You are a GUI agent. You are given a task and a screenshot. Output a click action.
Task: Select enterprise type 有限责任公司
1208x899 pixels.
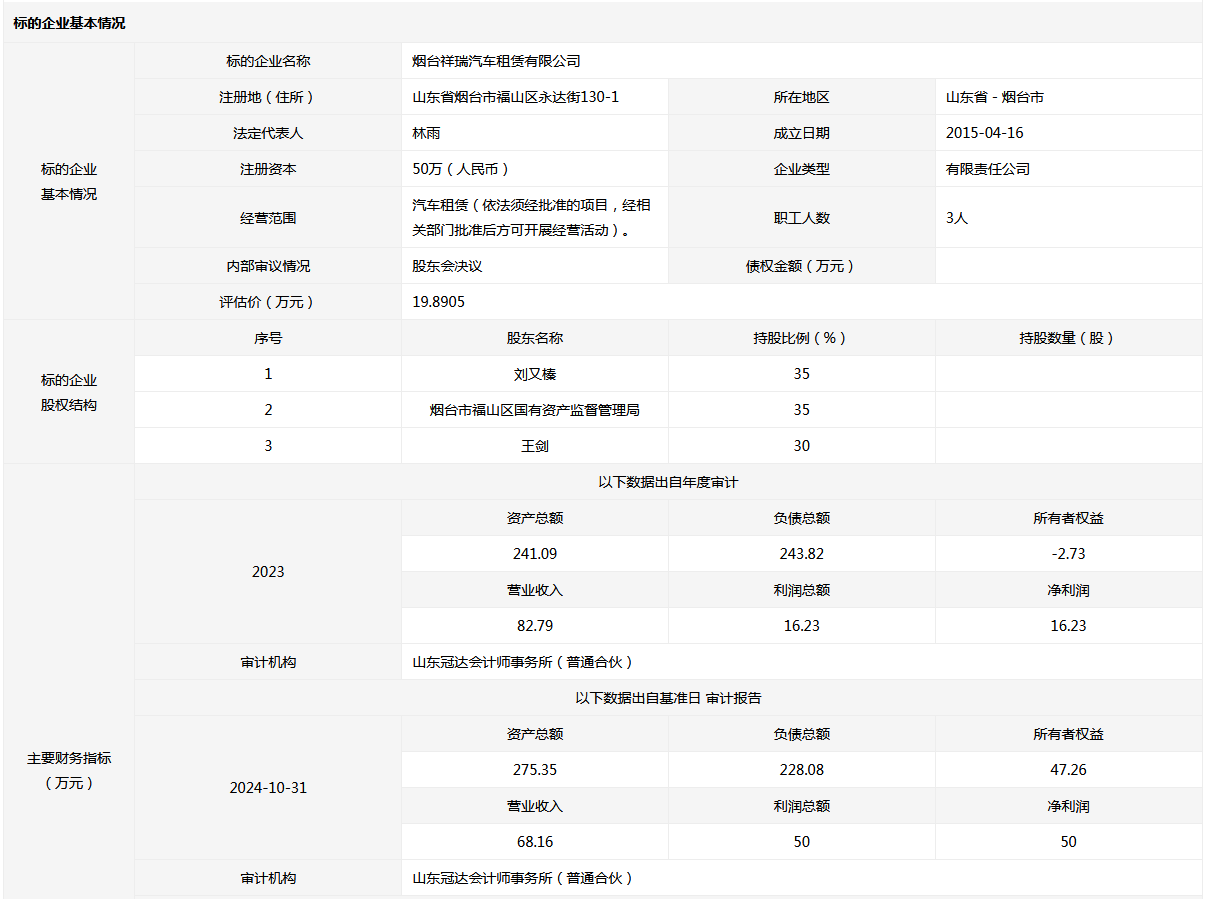point(987,169)
